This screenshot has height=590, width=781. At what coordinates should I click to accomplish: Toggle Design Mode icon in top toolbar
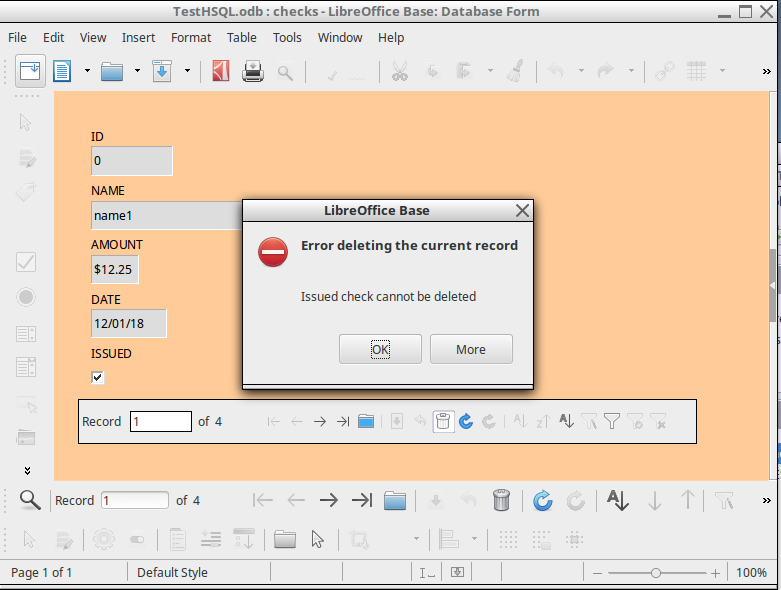pos(31,71)
